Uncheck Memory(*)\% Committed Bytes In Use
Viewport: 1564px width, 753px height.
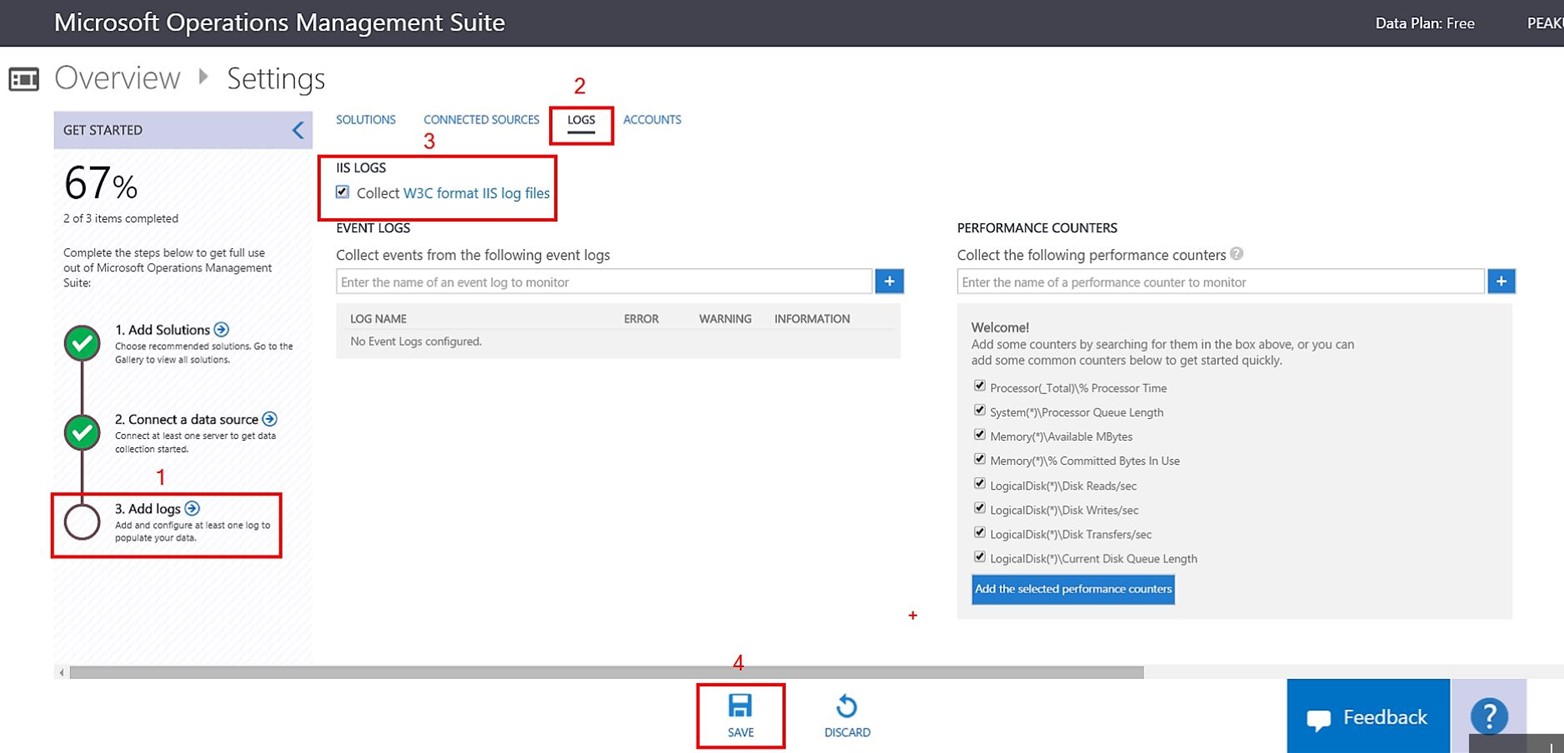coord(980,459)
